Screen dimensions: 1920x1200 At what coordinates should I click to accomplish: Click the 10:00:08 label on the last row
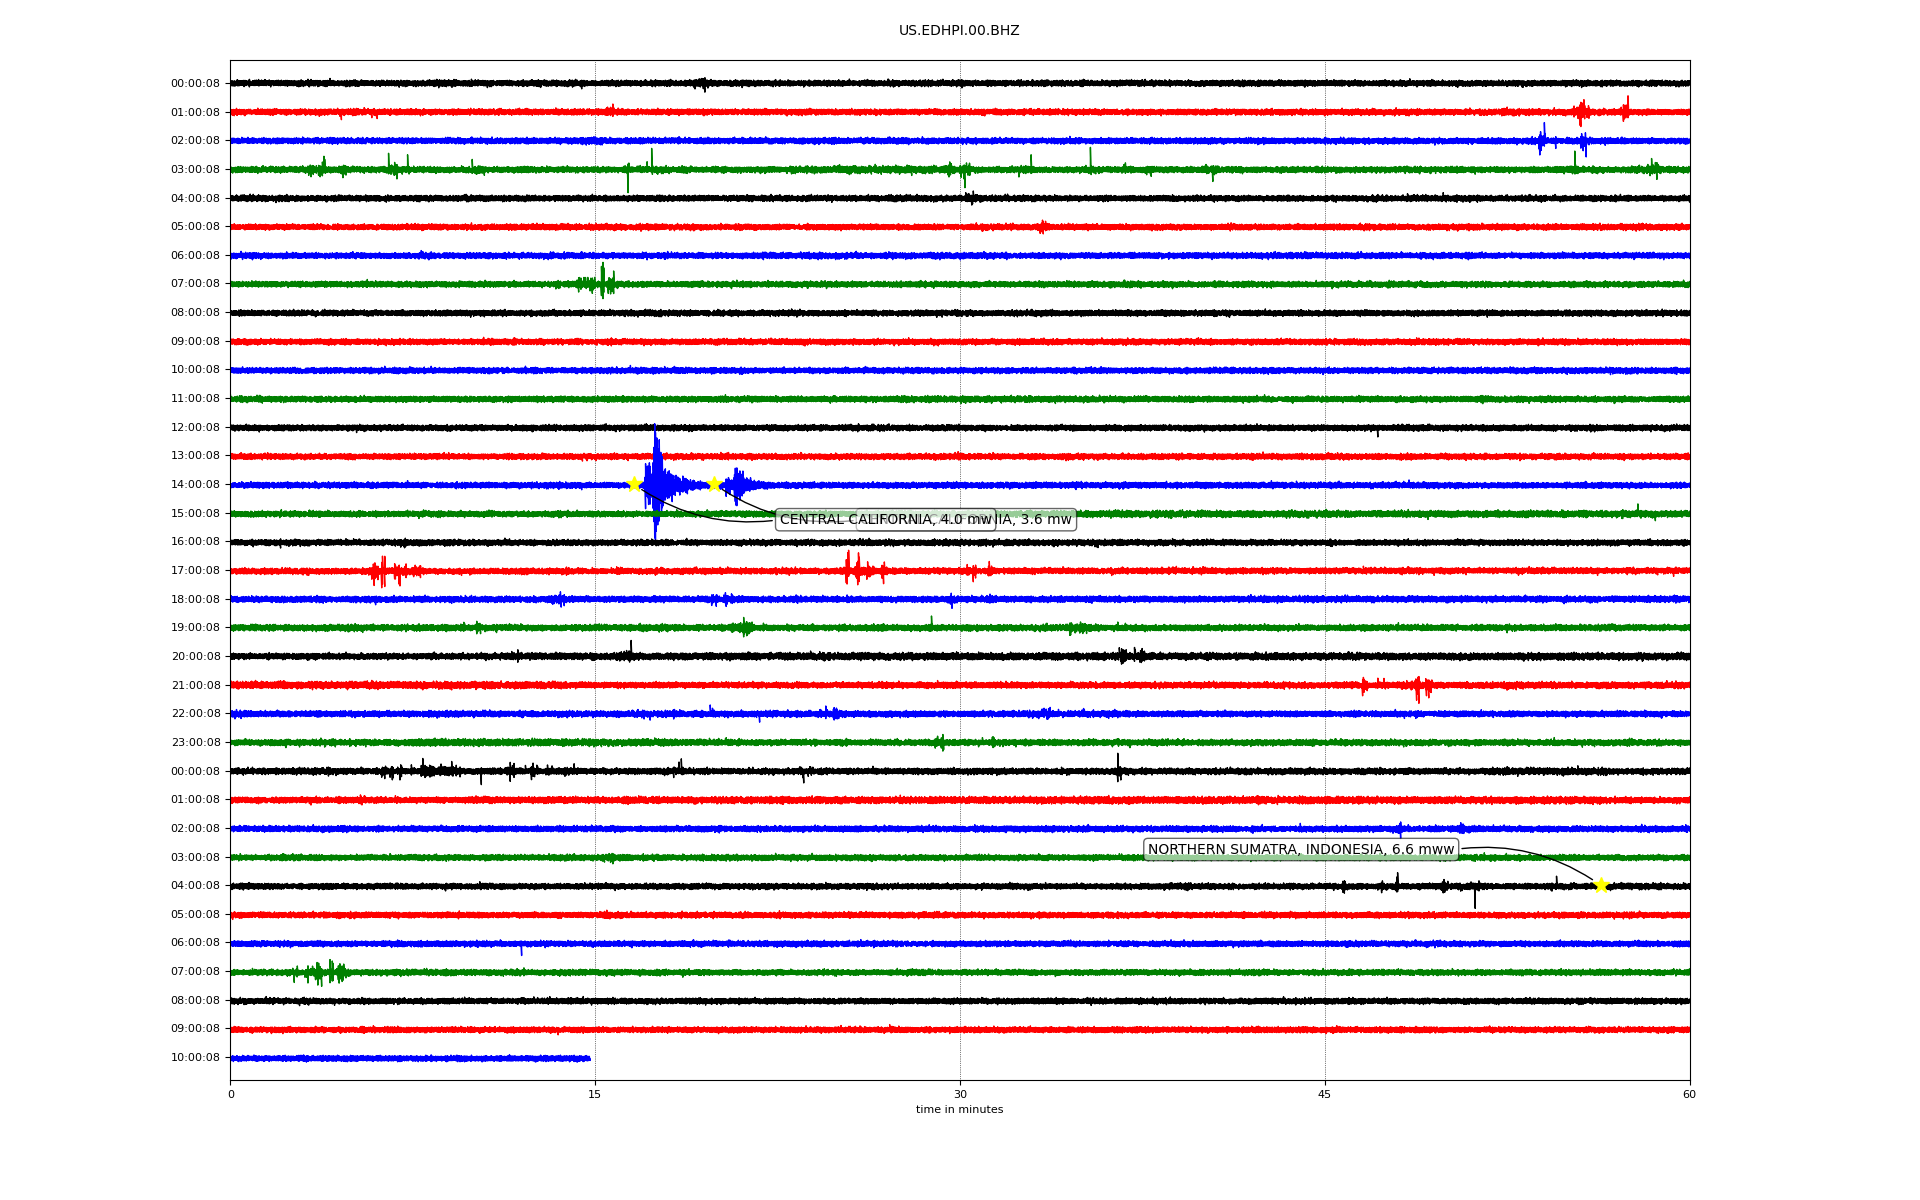(x=195, y=1058)
